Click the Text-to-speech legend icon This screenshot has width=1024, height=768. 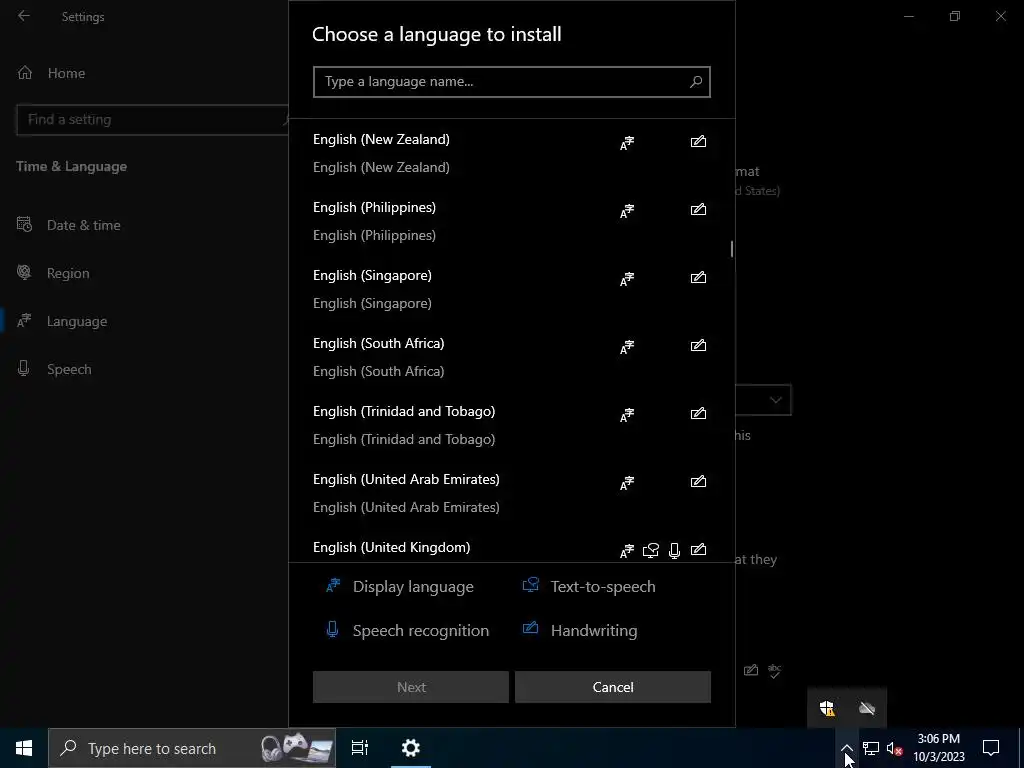(x=530, y=584)
